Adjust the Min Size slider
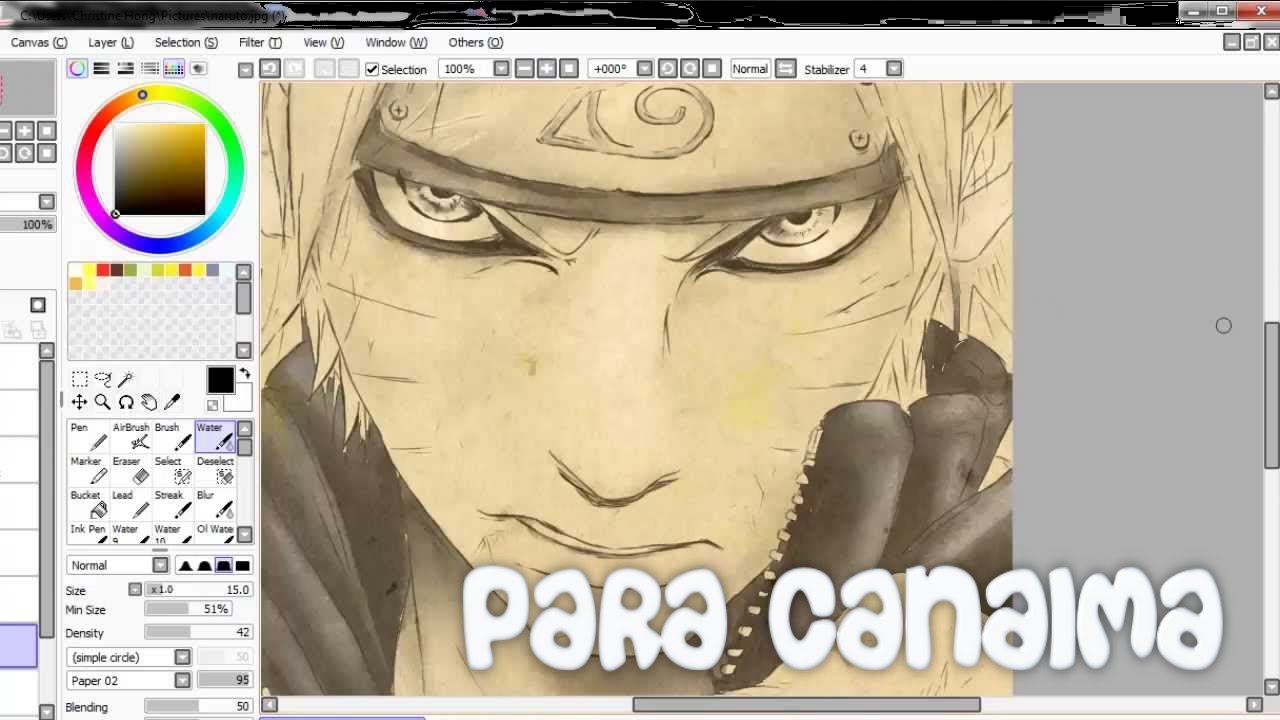 pyautogui.click(x=188, y=609)
